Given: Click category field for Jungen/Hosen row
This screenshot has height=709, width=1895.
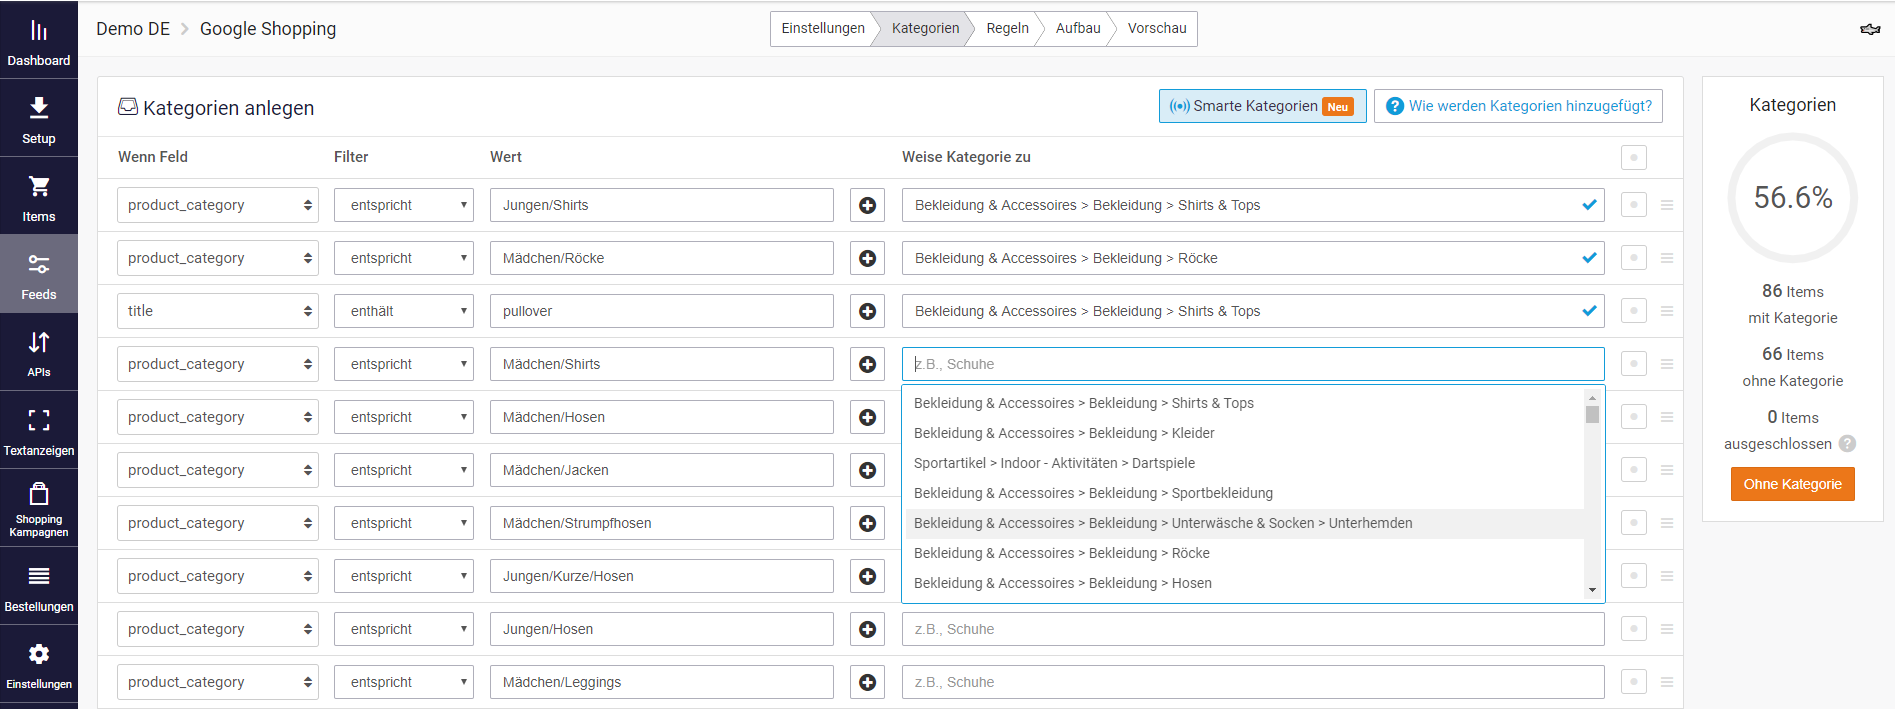Looking at the screenshot, I should pyautogui.click(x=1253, y=629).
